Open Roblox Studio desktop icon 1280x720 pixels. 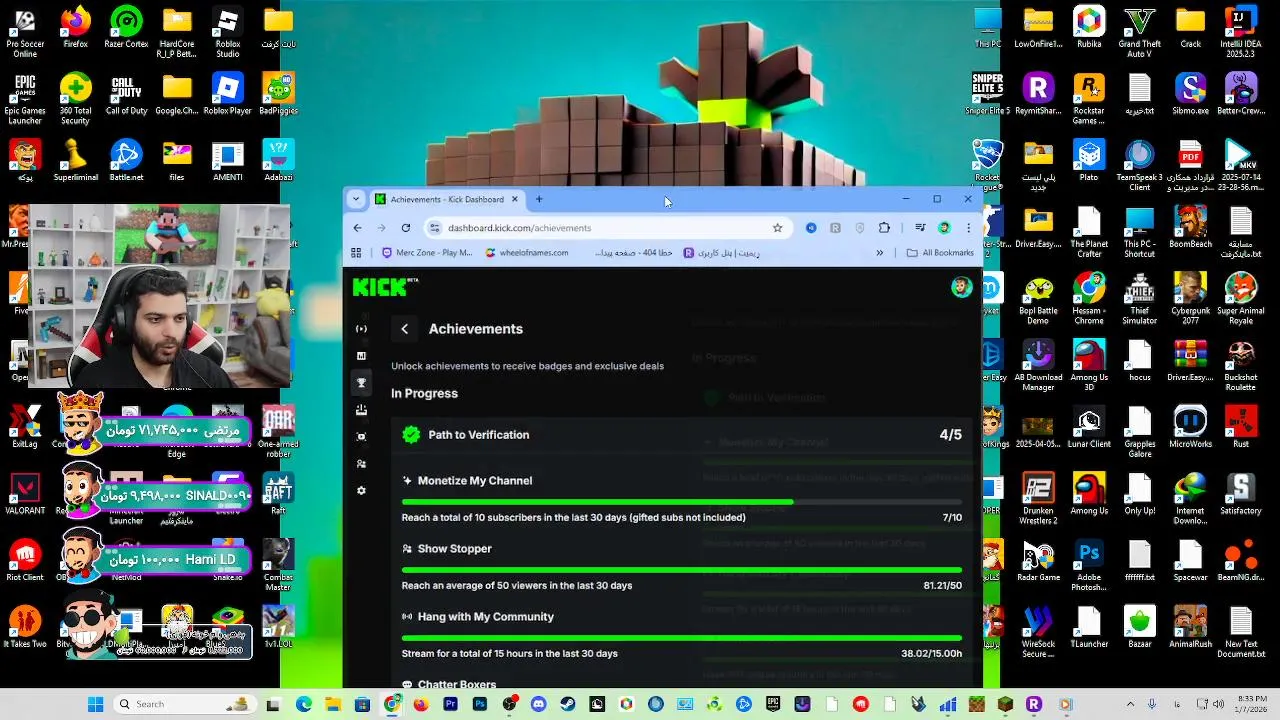(x=227, y=32)
